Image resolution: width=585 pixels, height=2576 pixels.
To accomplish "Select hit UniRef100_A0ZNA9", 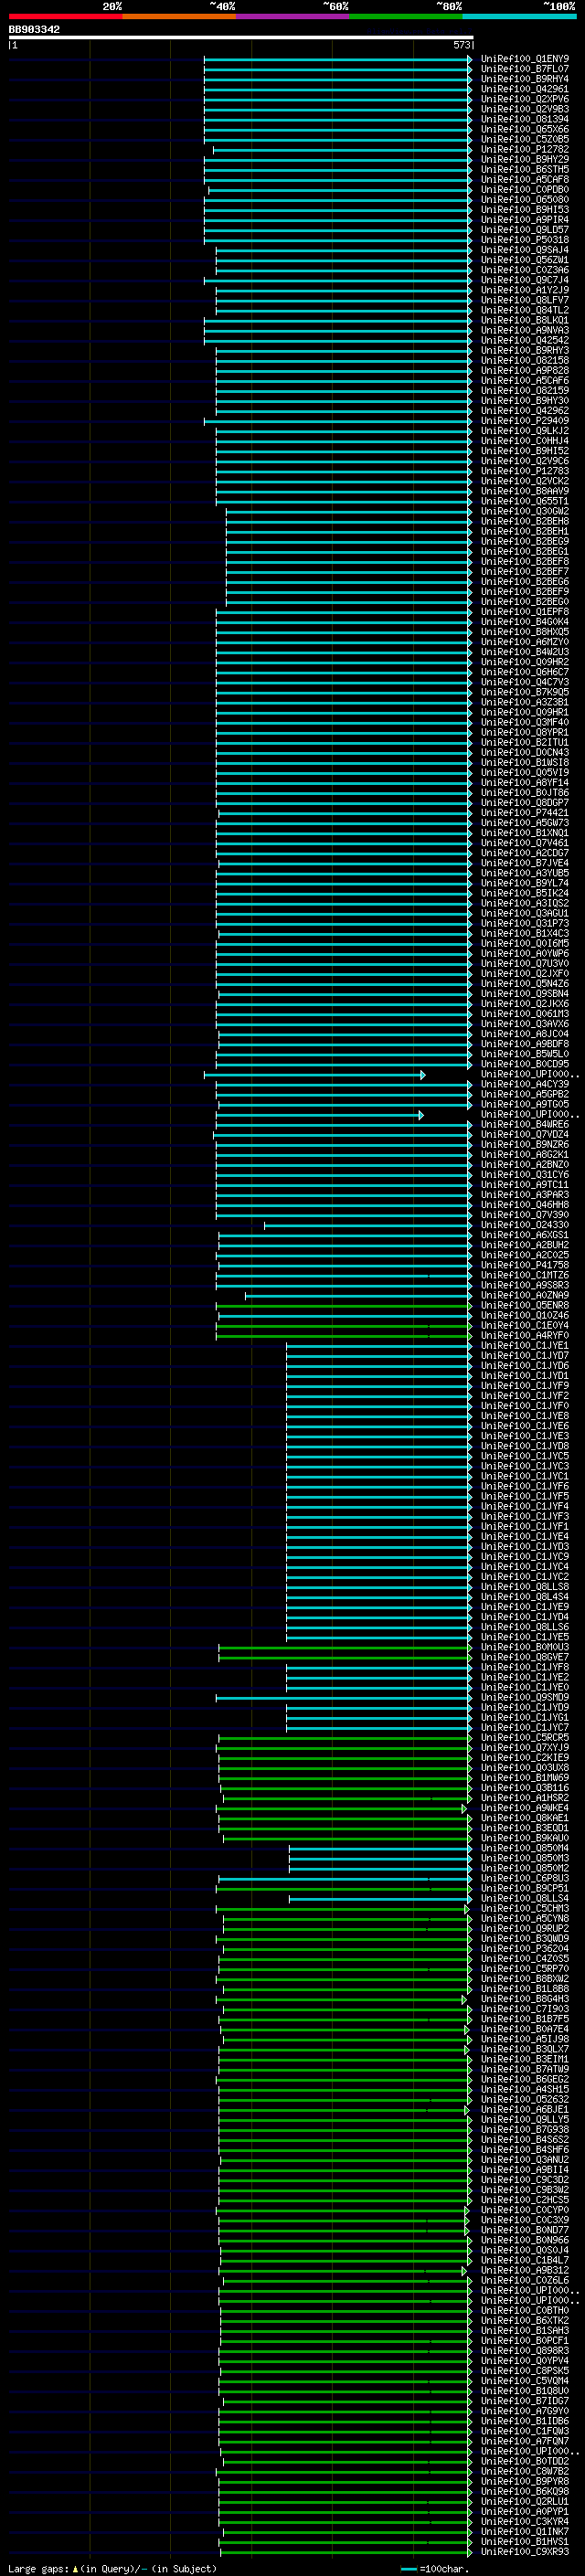I will tap(525, 1295).
